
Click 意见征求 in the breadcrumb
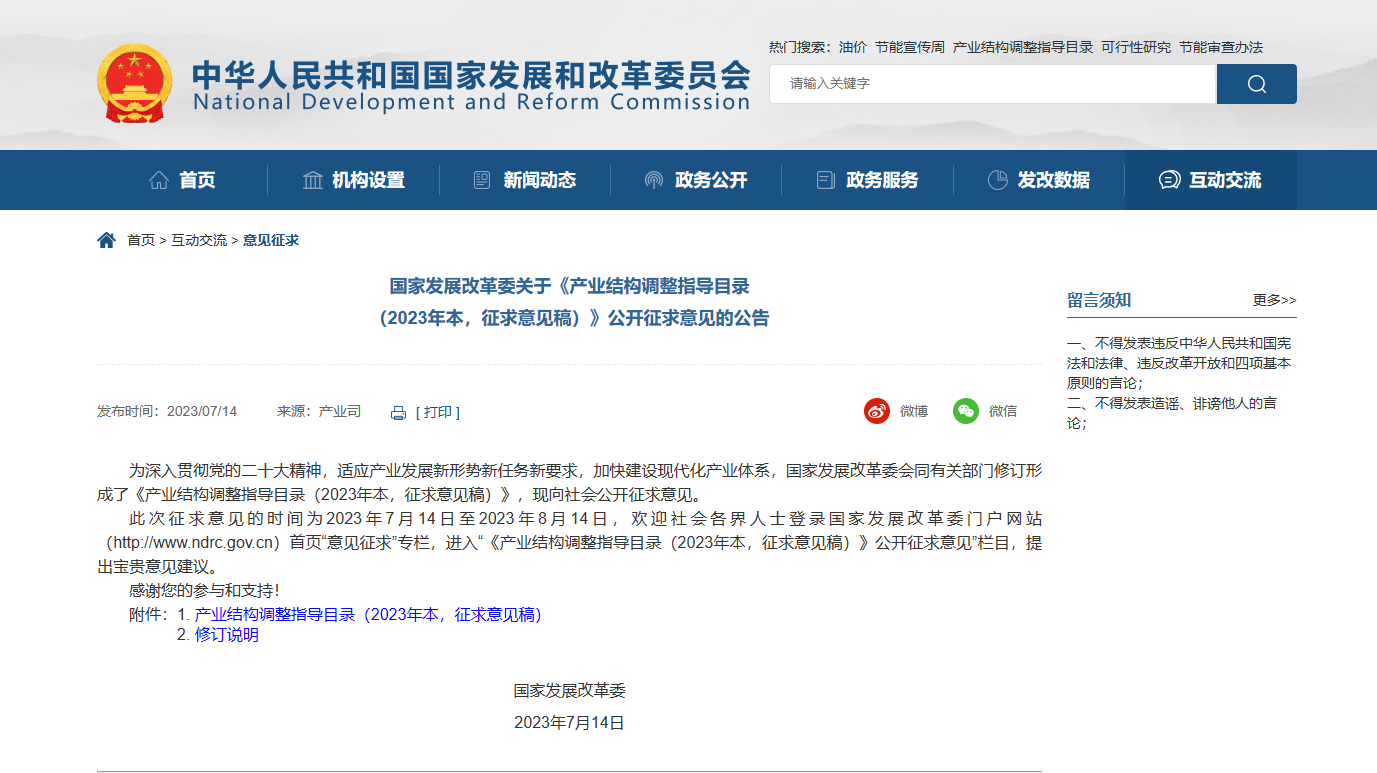click(271, 240)
